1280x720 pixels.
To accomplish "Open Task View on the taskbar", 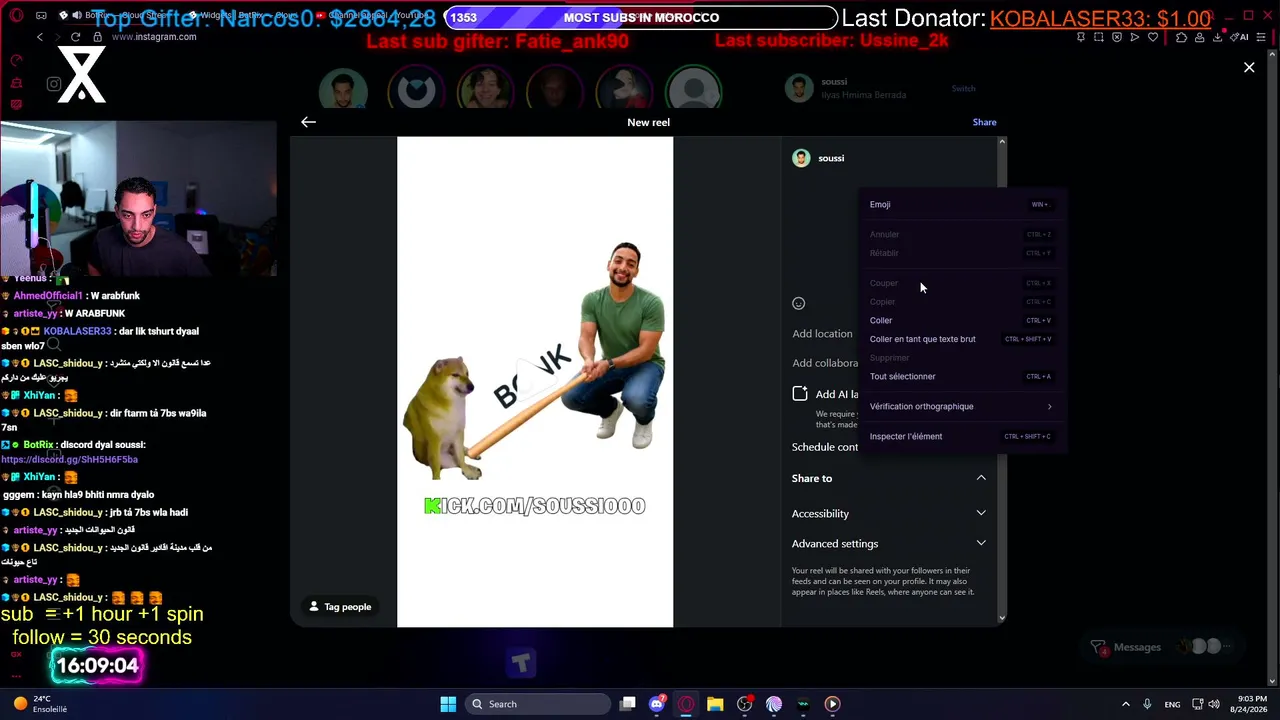I will [627, 704].
